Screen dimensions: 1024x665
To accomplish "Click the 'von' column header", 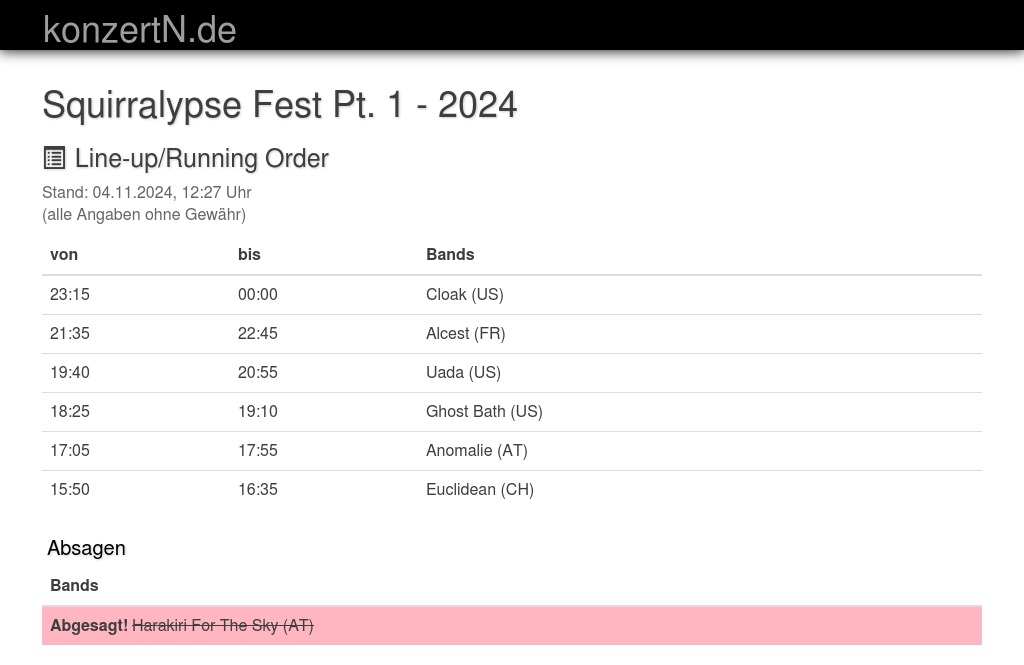I will click(x=64, y=254).
